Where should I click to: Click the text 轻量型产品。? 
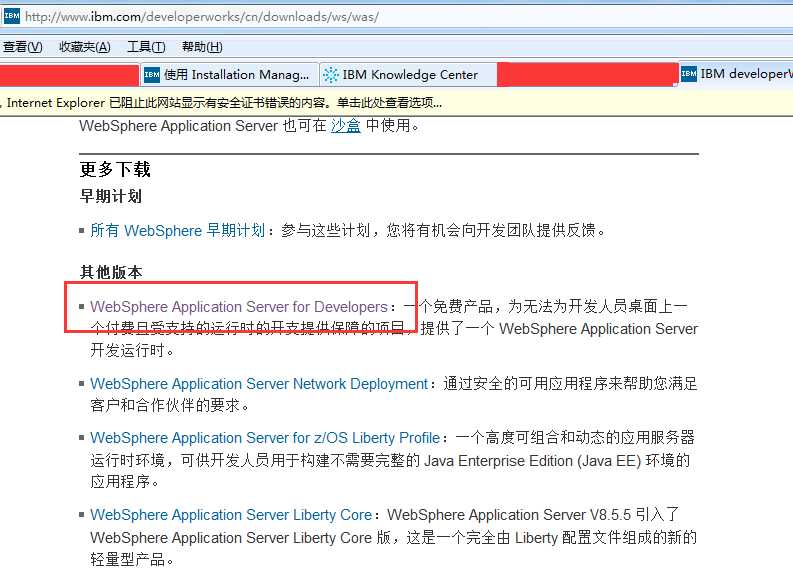pyautogui.click(x=133, y=559)
